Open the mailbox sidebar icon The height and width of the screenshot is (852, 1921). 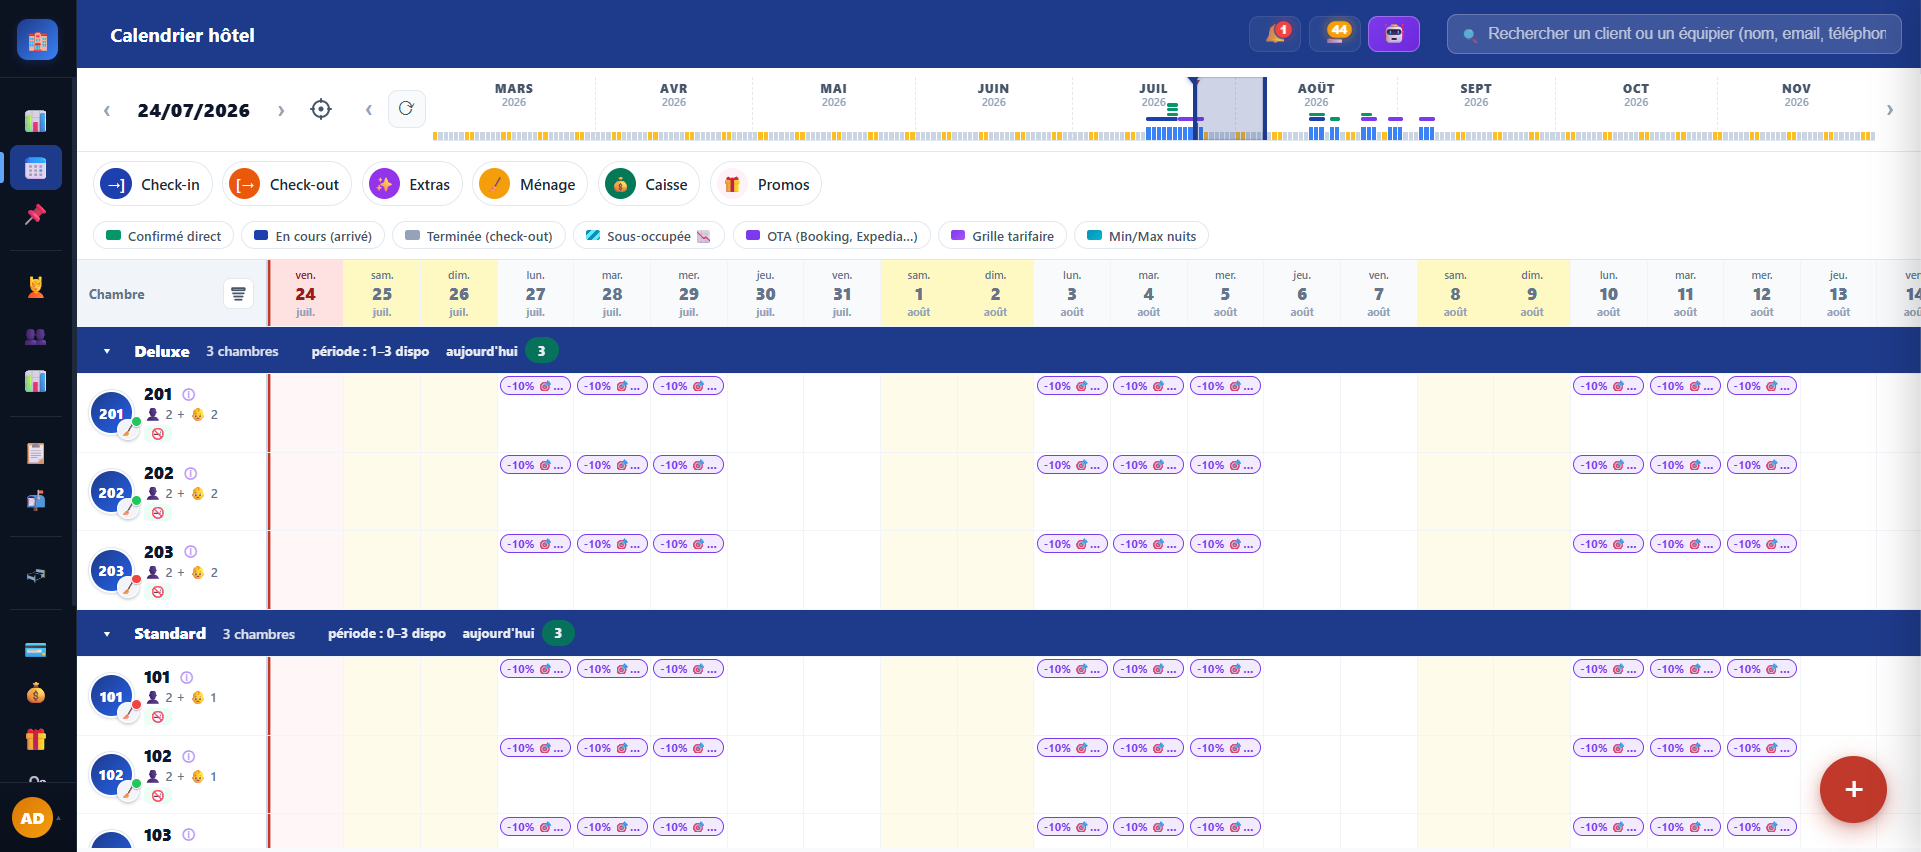[x=36, y=500]
